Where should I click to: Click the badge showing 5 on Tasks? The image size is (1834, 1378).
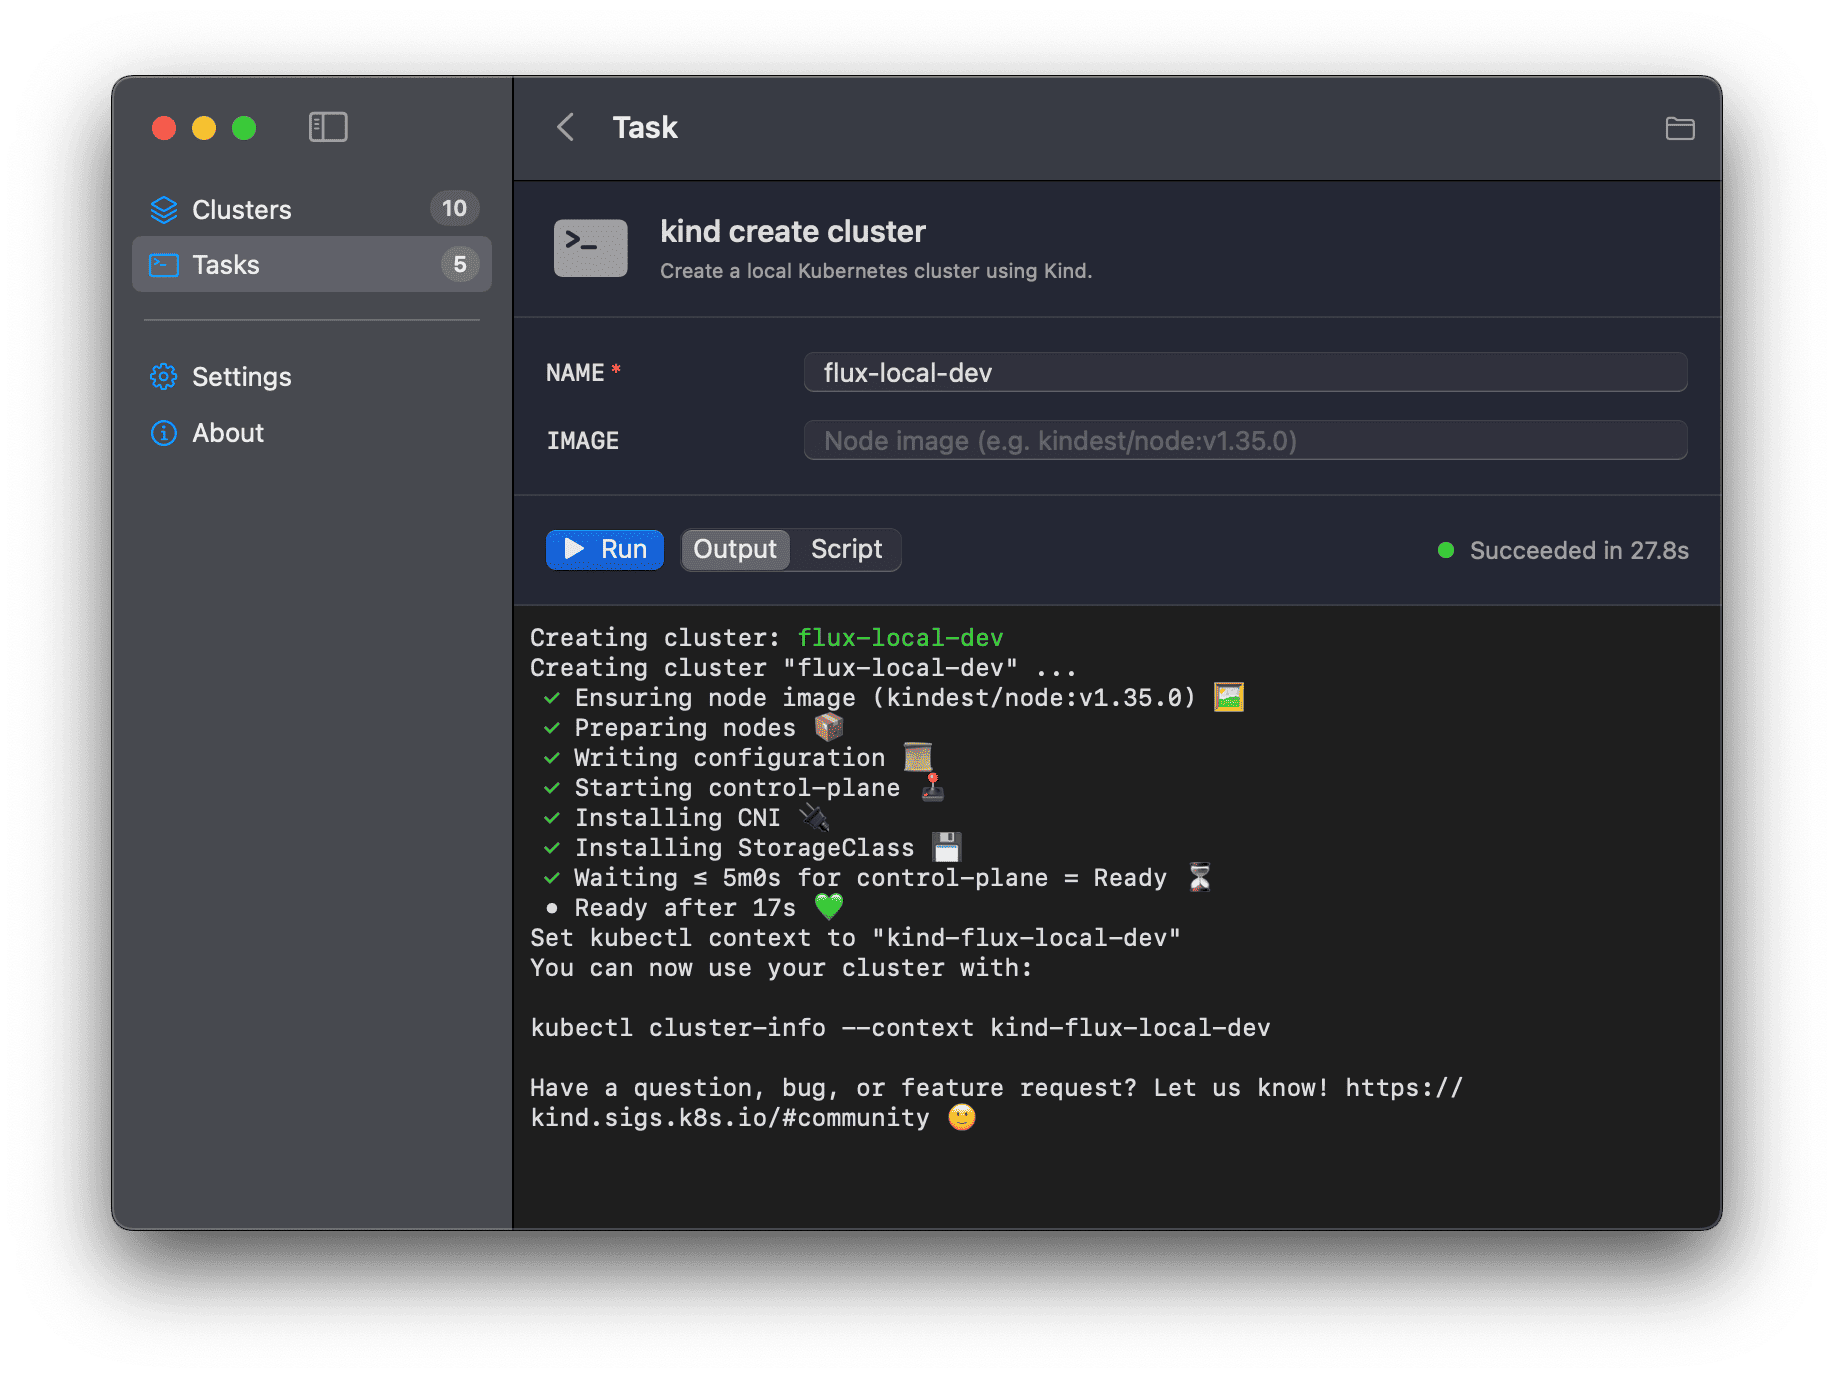click(x=459, y=264)
